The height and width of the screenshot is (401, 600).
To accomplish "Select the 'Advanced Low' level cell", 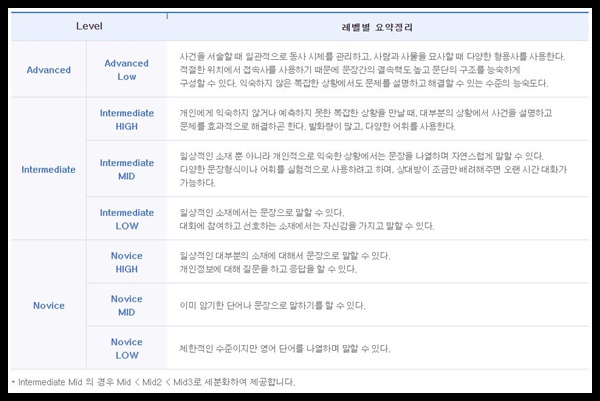I will coord(126,70).
